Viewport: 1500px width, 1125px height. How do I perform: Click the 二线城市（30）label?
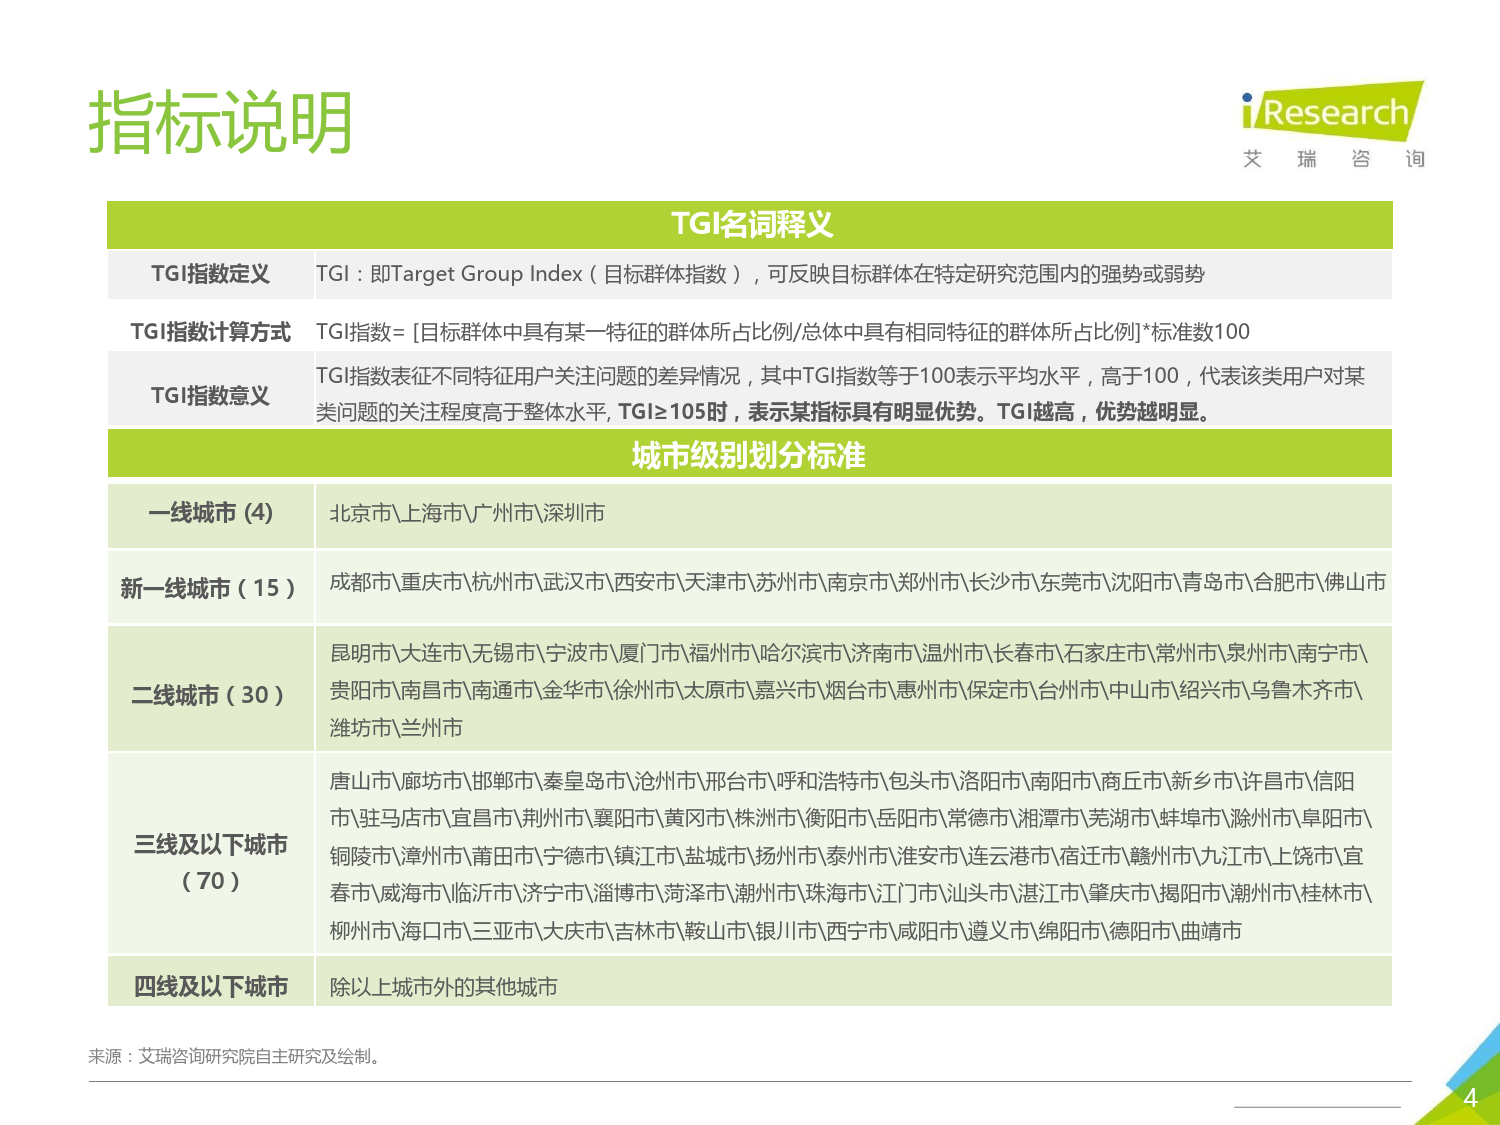pos(208,695)
